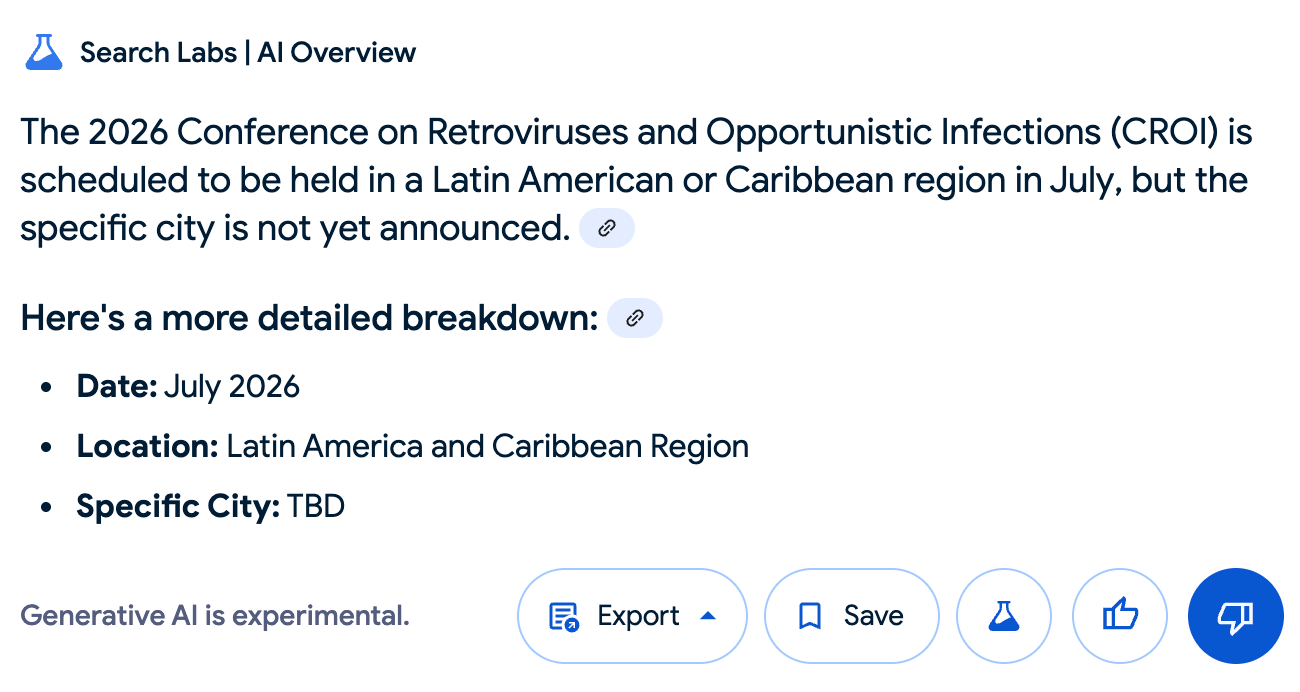
Task: Click the Export document icon
Action: pyautogui.click(x=564, y=616)
